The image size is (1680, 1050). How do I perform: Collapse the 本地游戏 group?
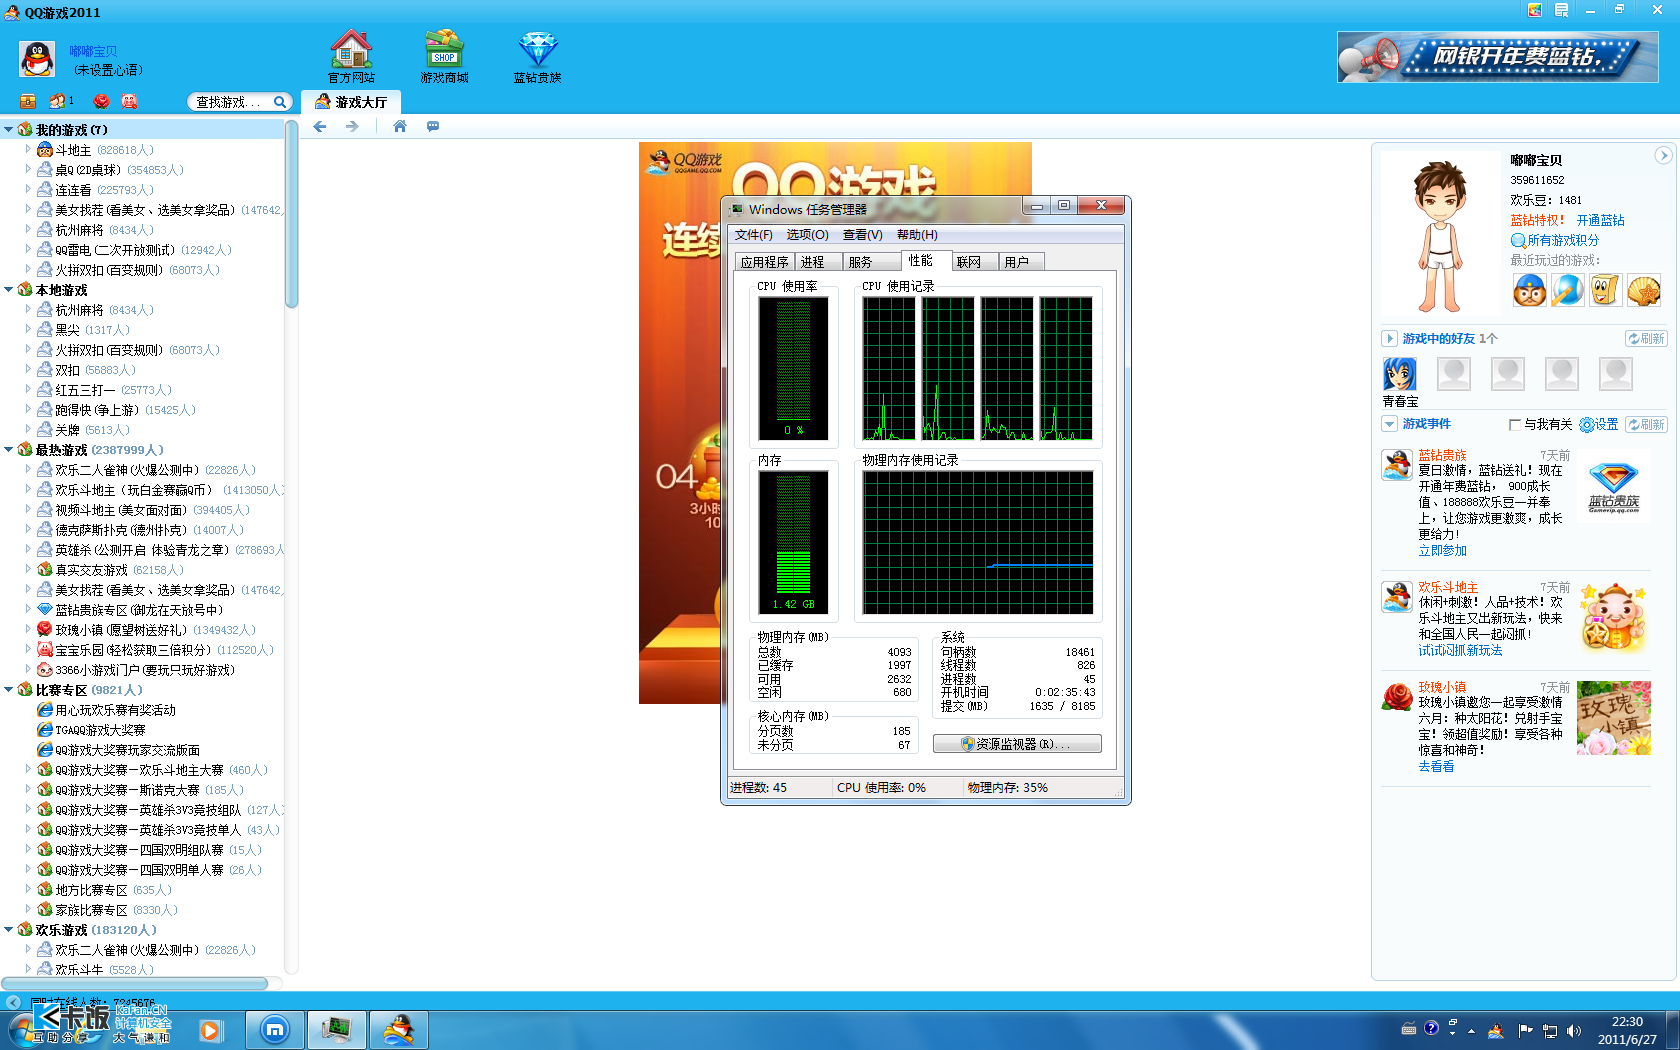8,290
